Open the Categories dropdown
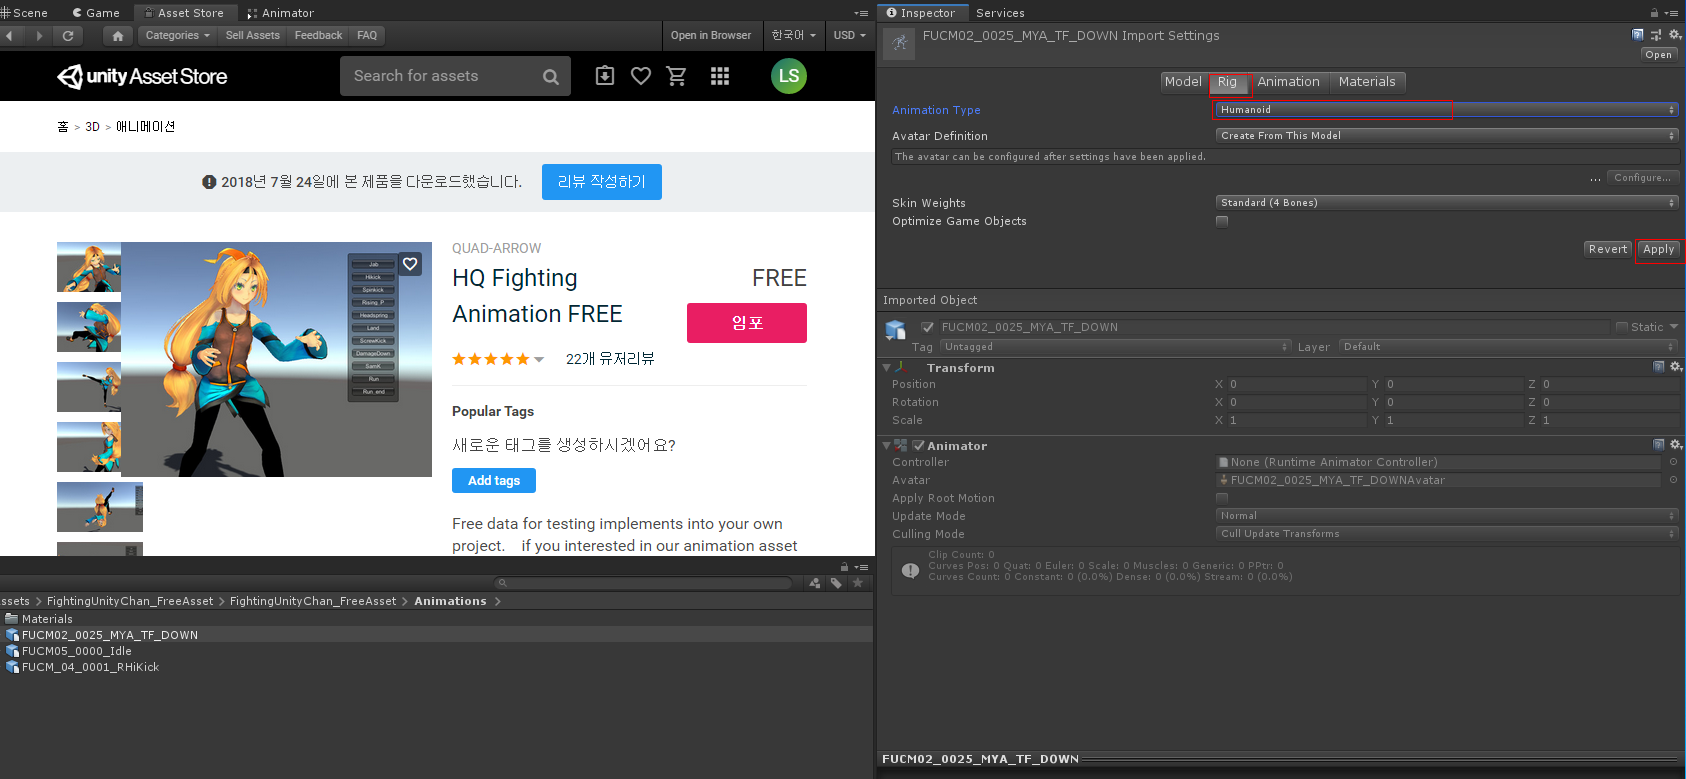The height and width of the screenshot is (779, 1686). [177, 35]
